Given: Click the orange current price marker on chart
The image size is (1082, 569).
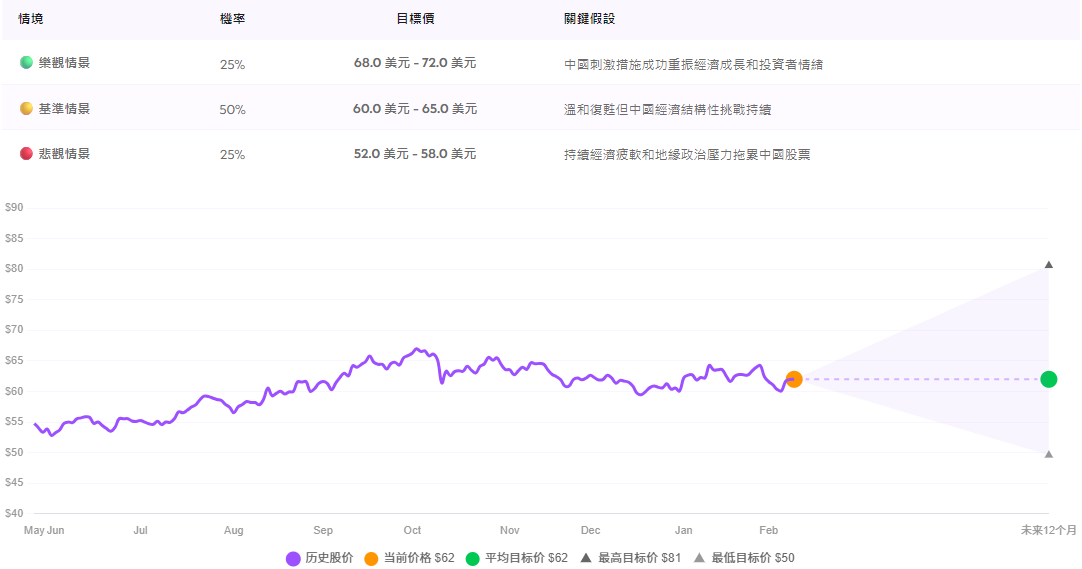Looking at the screenshot, I should coord(794,379).
